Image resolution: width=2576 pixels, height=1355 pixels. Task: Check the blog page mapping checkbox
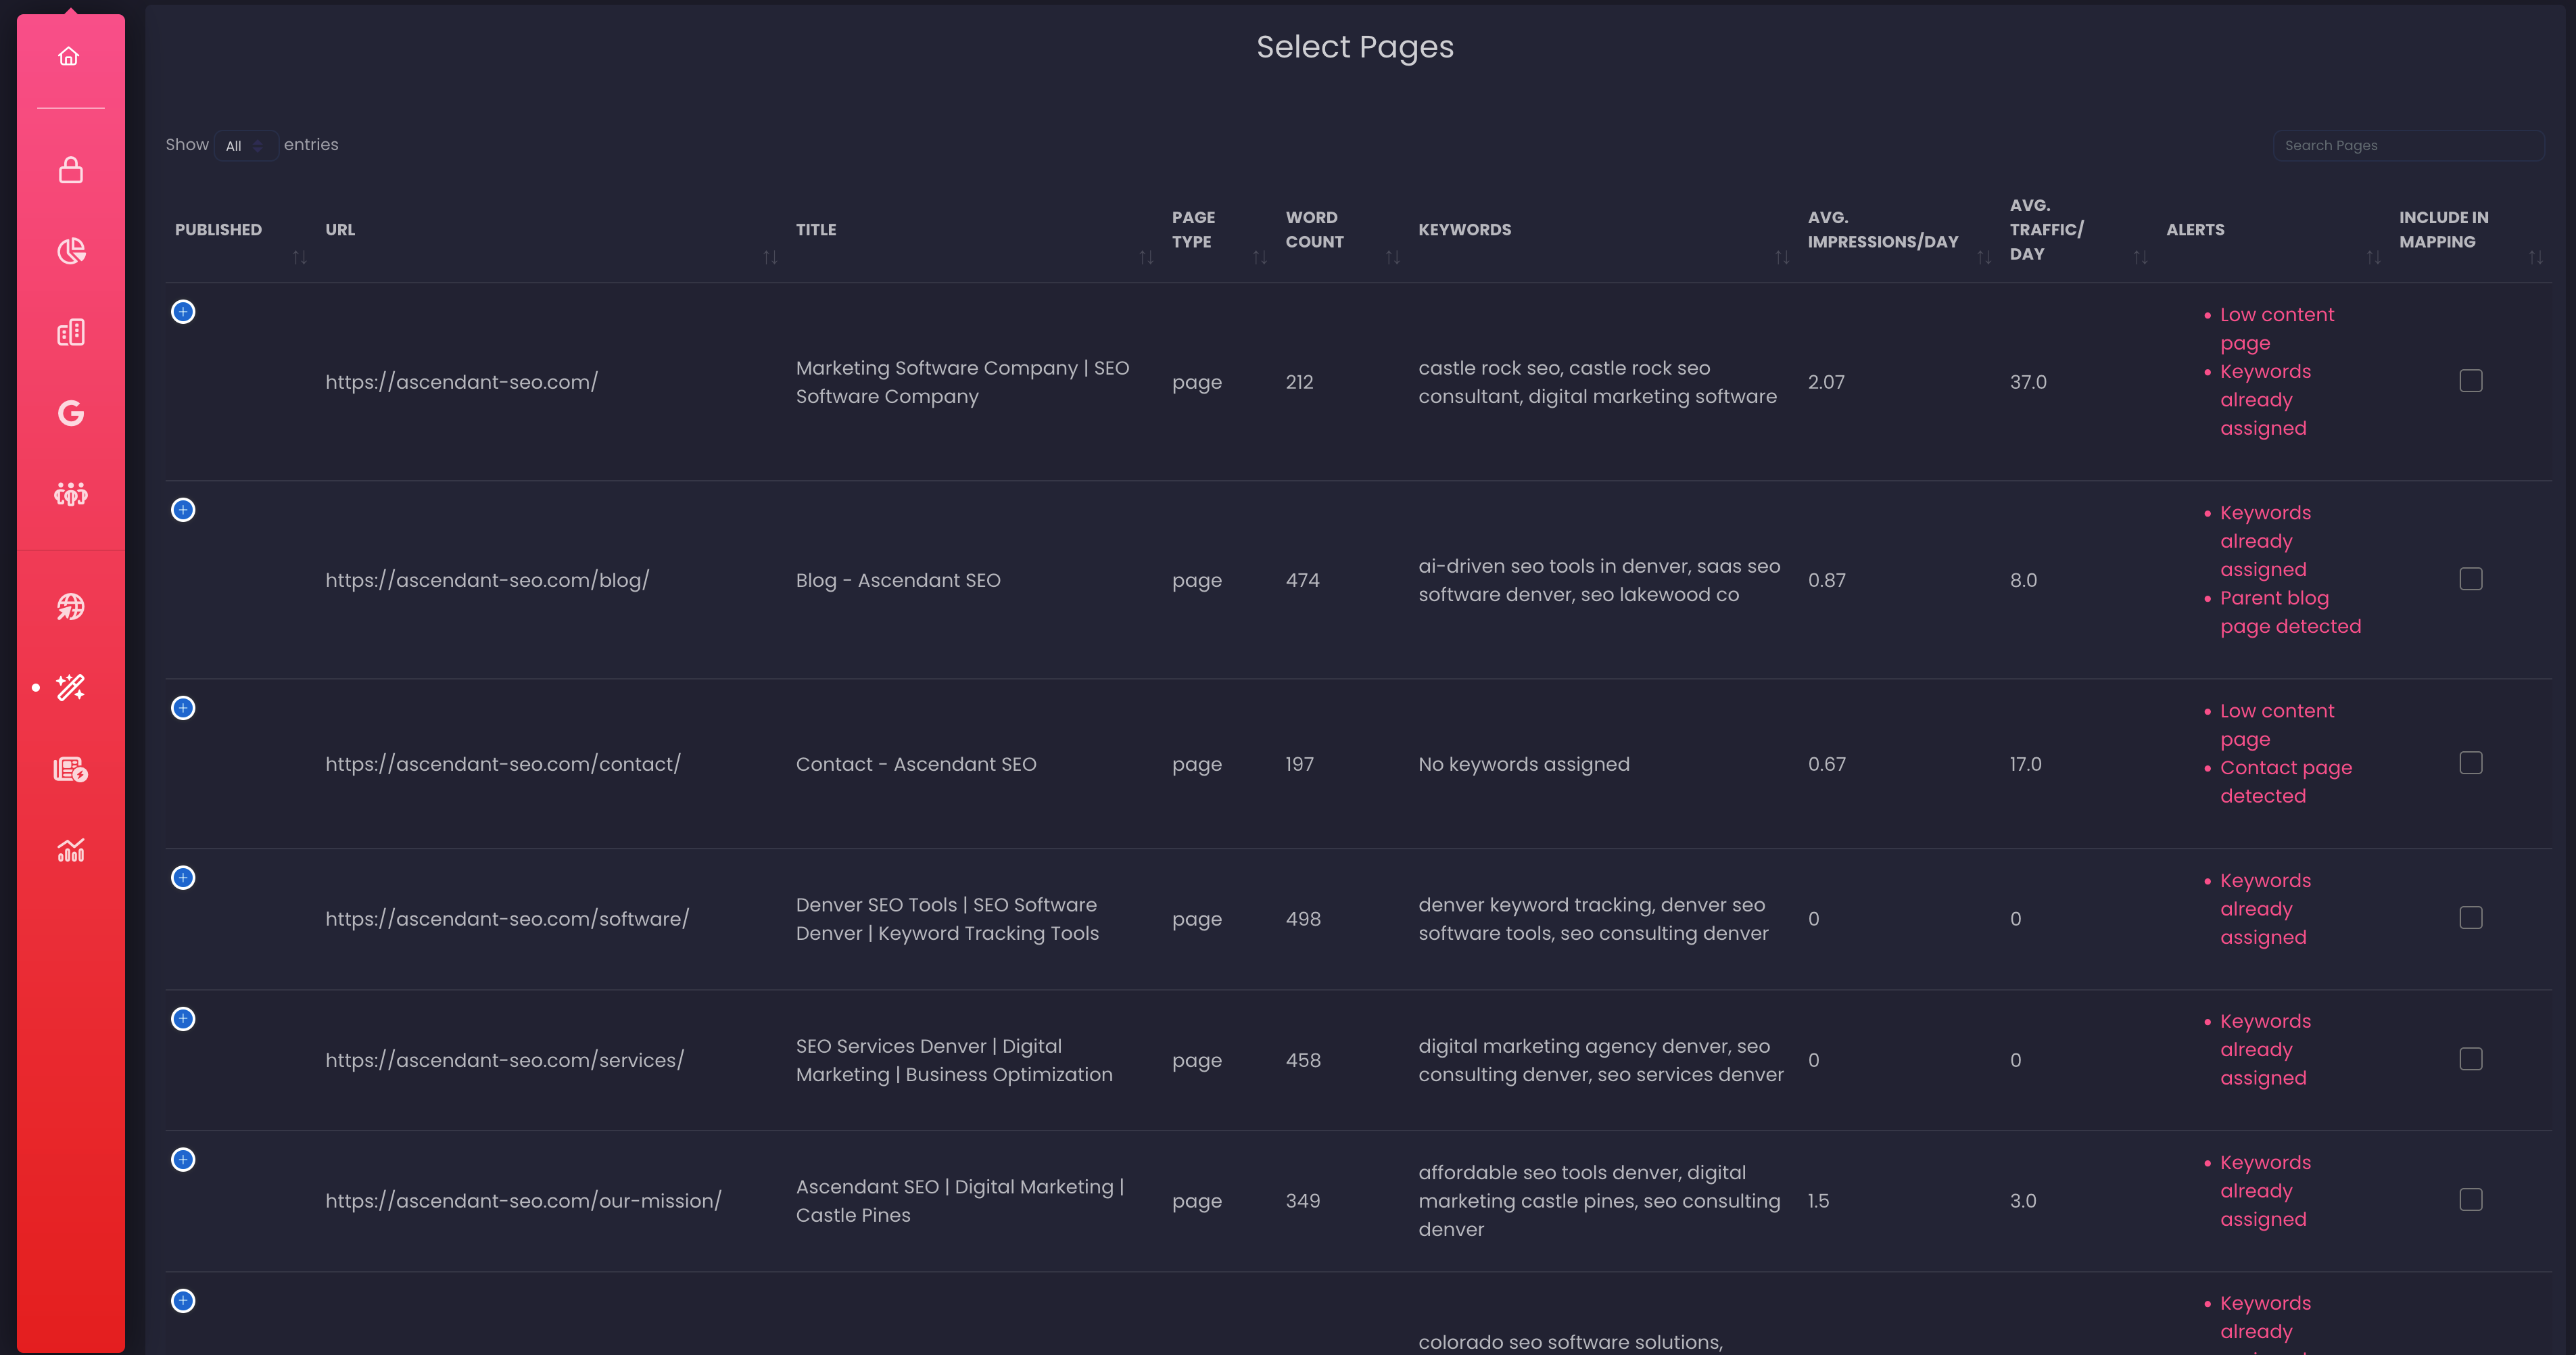pyautogui.click(x=2471, y=579)
